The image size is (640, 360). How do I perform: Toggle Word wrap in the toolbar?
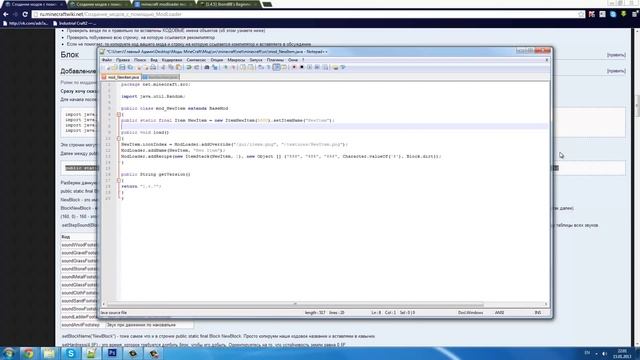point(260,67)
